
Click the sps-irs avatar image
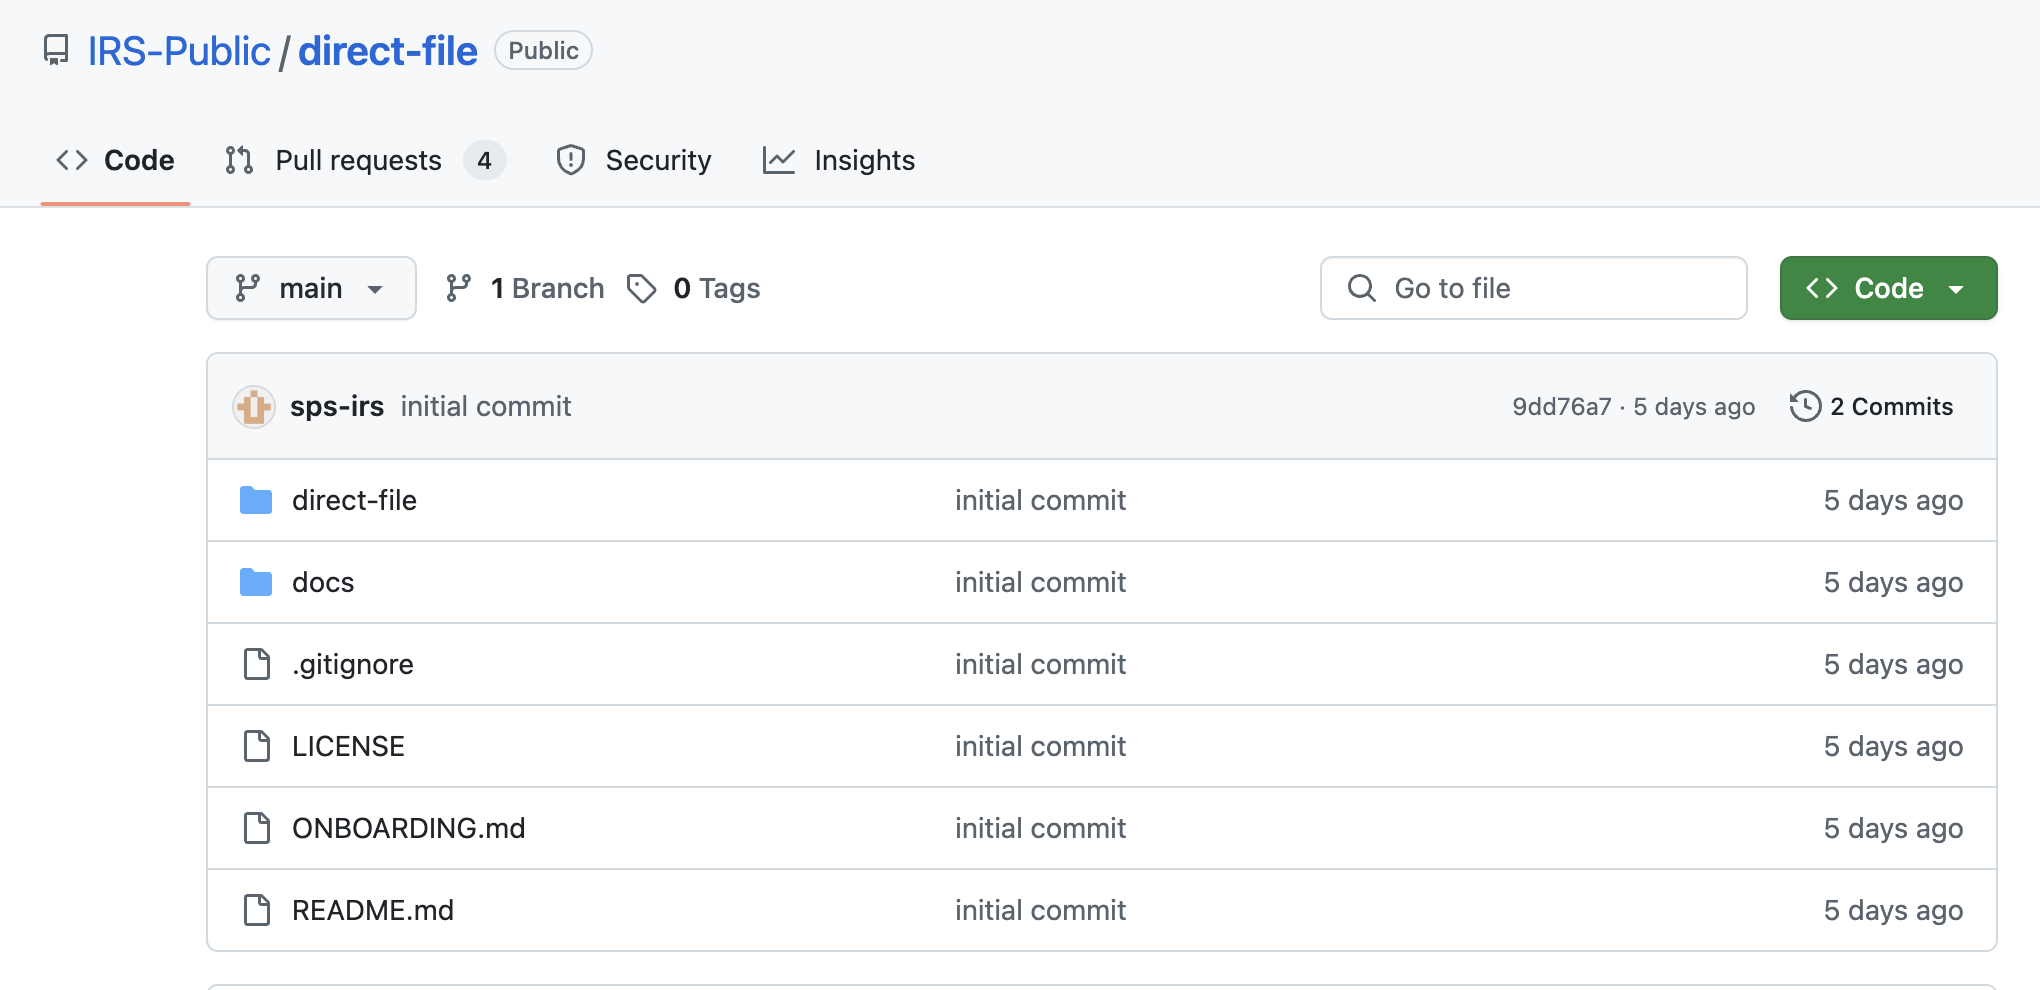pos(254,407)
